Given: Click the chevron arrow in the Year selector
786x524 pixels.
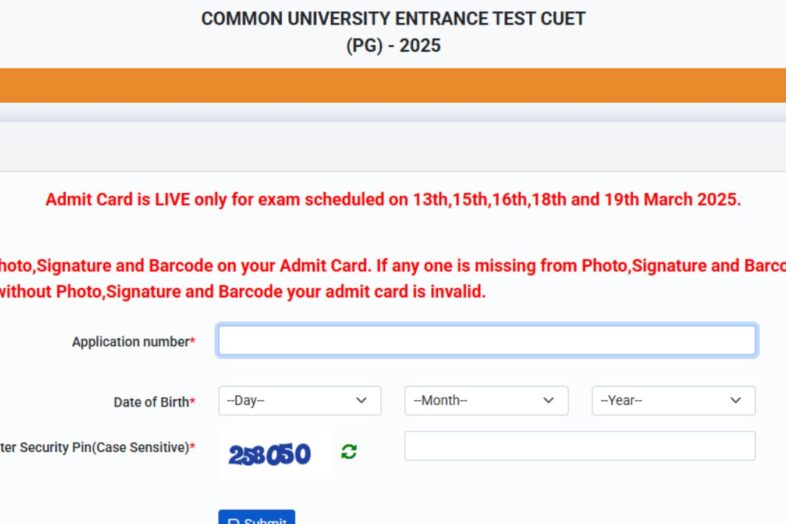Looking at the screenshot, I should tap(735, 401).
